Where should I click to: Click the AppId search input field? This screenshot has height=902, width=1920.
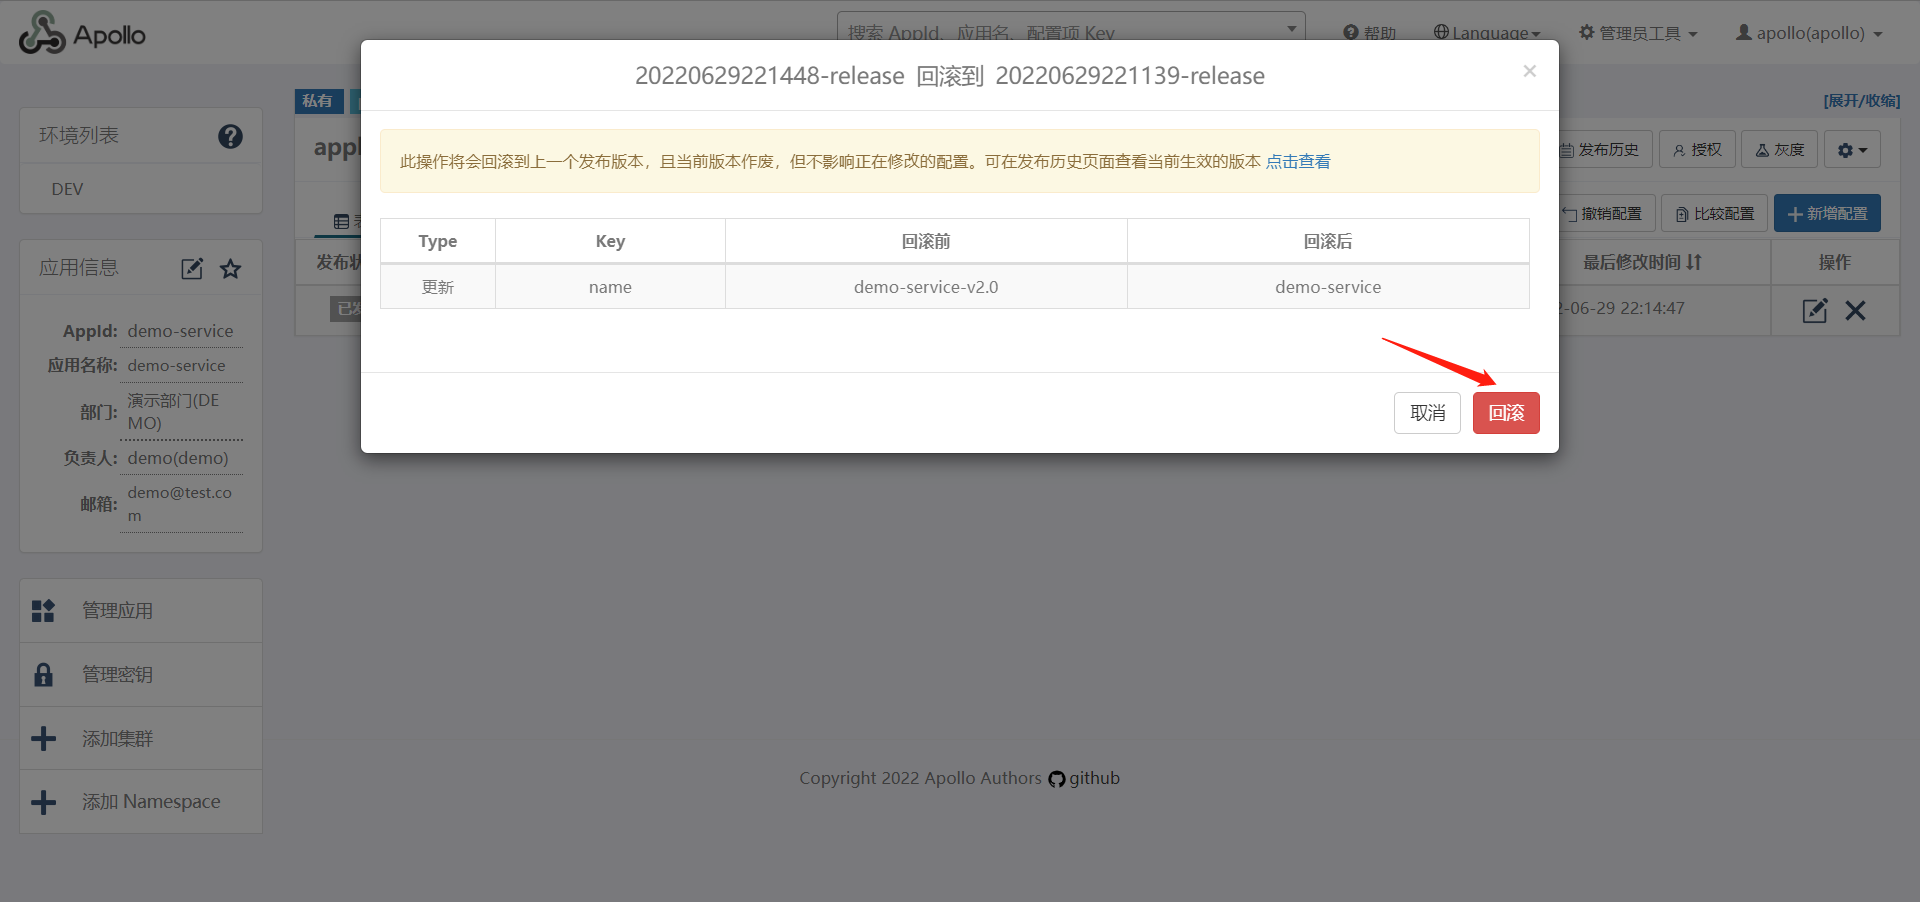(1060, 32)
